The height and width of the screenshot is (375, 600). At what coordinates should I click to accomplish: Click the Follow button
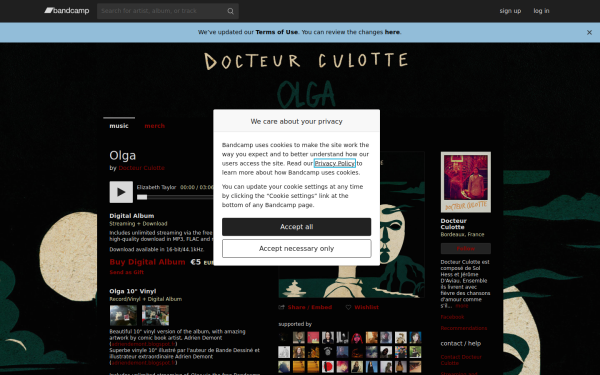coord(466,249)
